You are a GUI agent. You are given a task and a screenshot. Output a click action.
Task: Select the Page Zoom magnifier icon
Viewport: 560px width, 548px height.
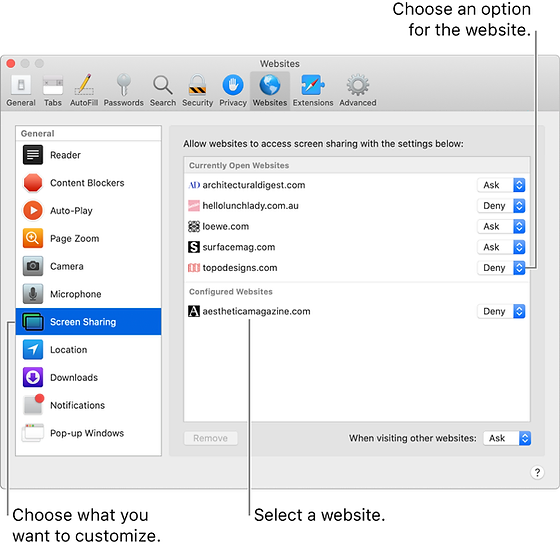[33, 238]
